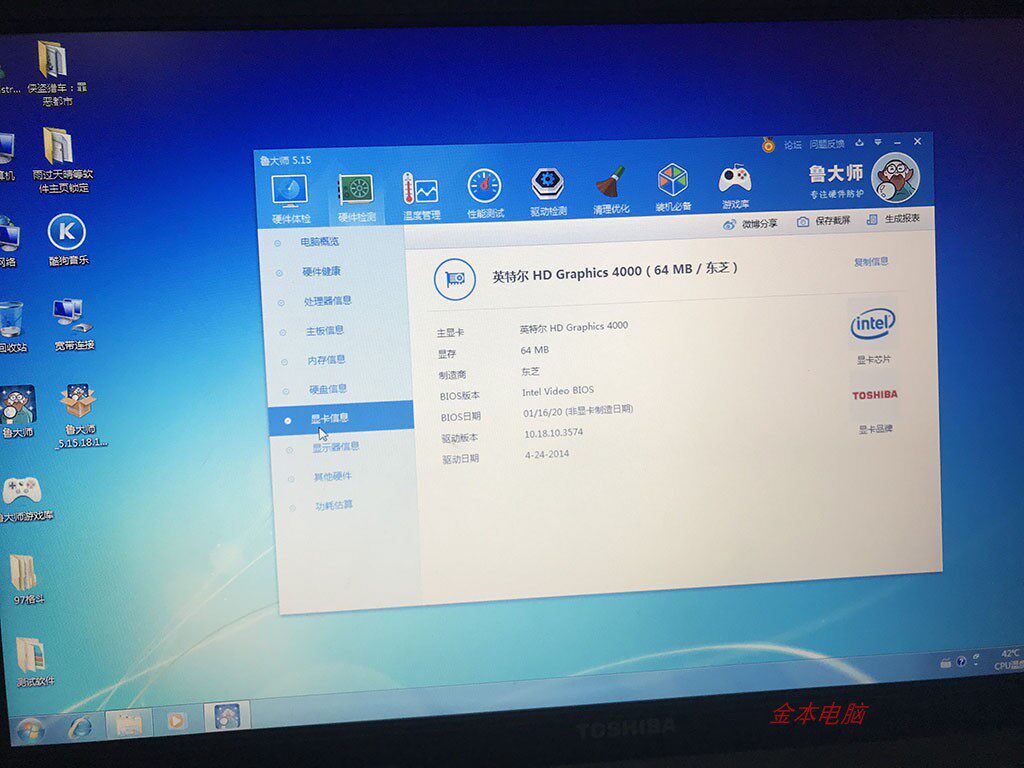Image resolution: width=1024 pixels, height=768 pixels.
Task: Click the skin icon in title bar
Action: [859, 142]
